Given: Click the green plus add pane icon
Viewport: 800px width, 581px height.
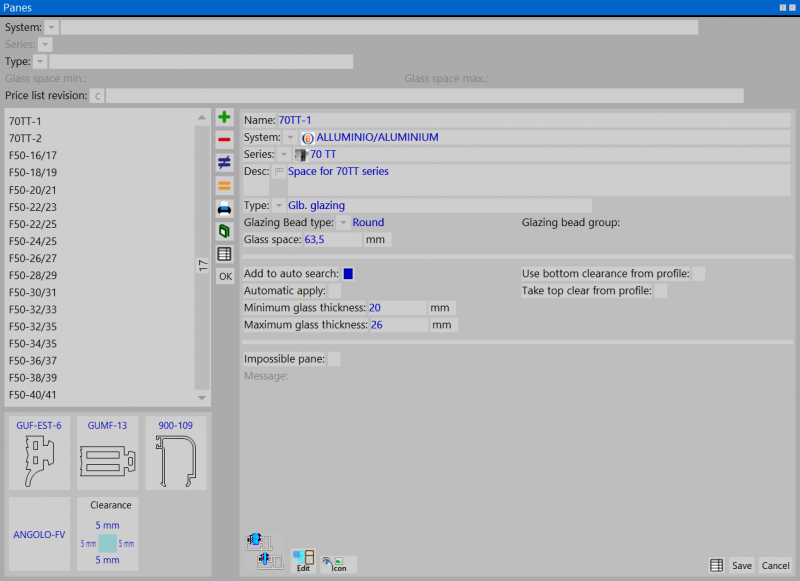Looking at the screenshot, I should pyautogui.click(x=224, y=117).
